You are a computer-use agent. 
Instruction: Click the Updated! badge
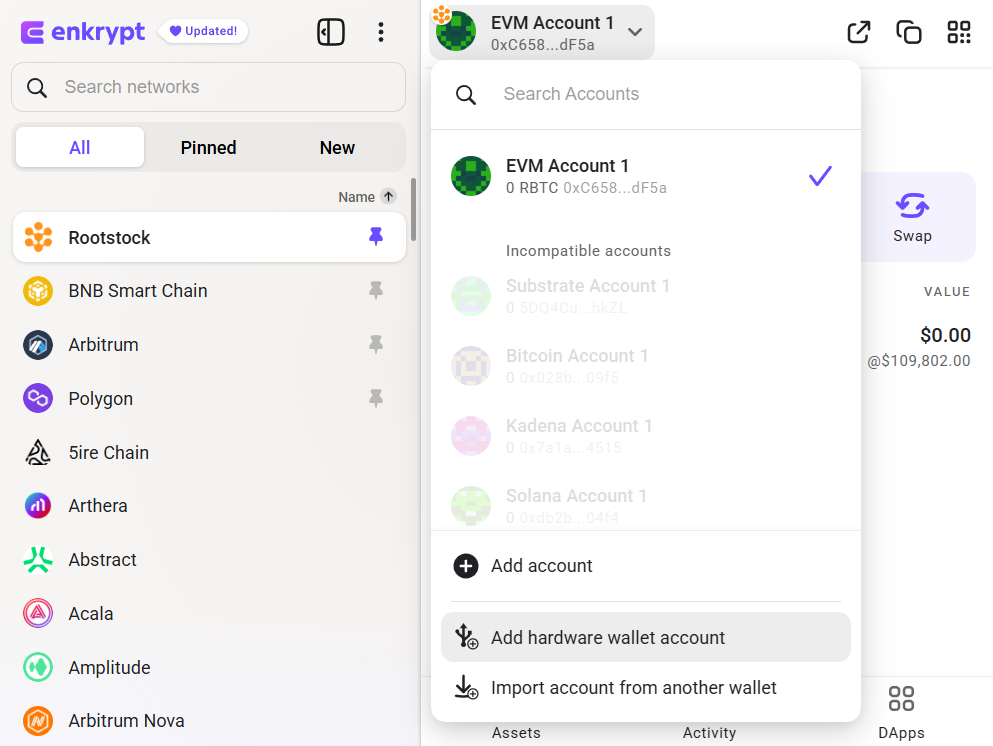(203, 31)
